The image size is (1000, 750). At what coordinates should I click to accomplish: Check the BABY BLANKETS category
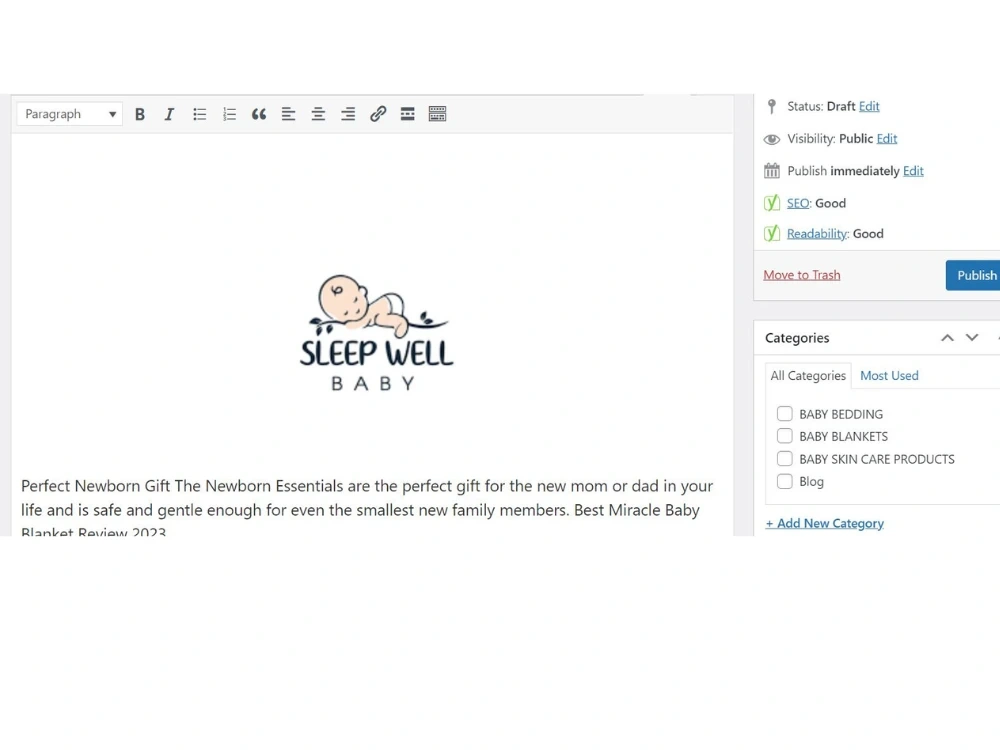tap(784, 436)
